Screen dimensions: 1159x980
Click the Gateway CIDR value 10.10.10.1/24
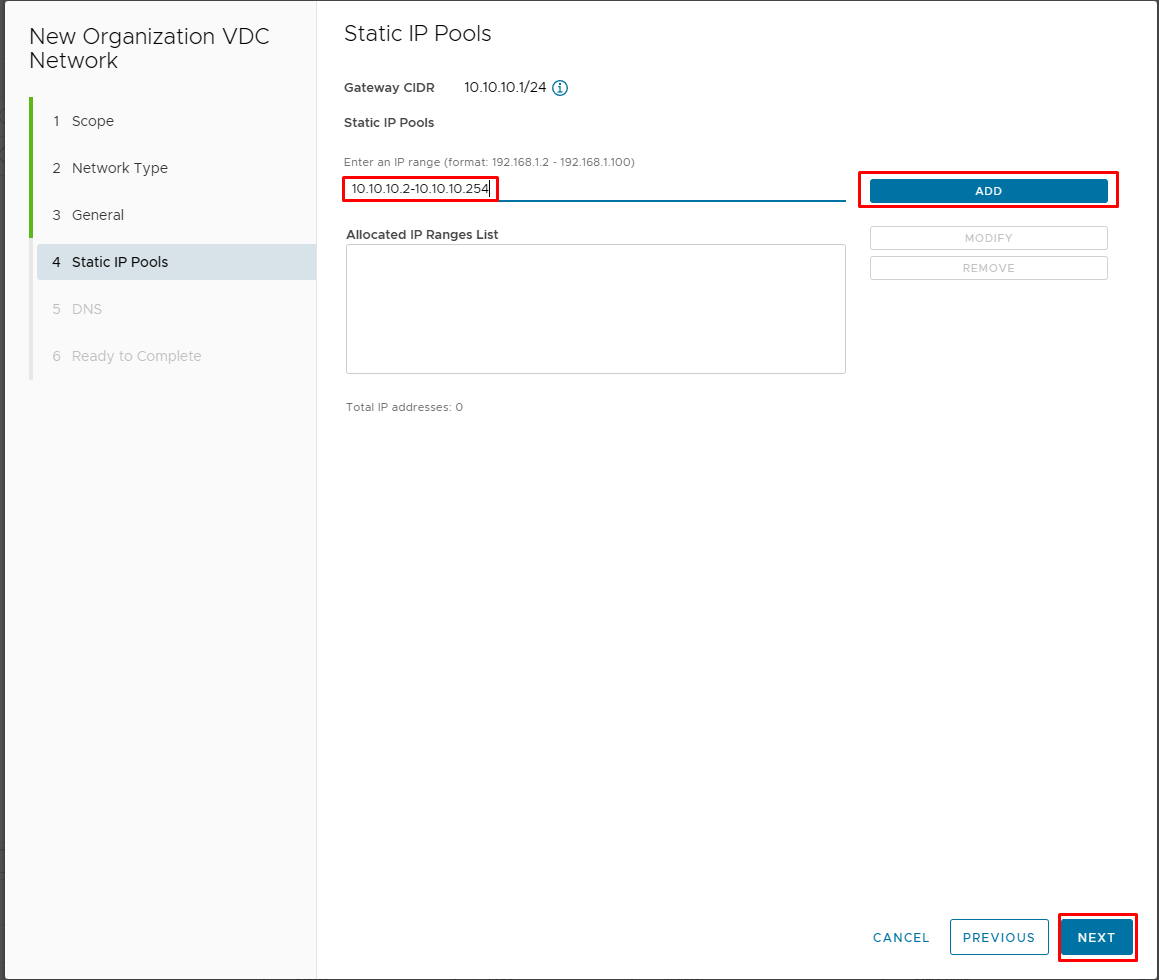(x=505, y=87)
